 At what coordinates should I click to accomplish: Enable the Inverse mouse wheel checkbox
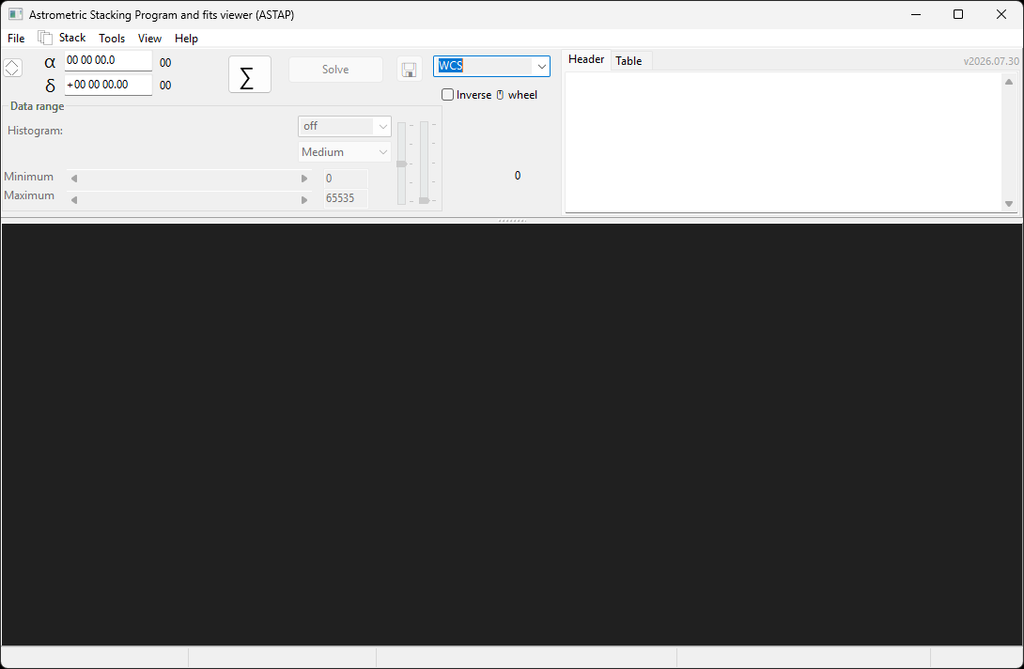(447, 95)
